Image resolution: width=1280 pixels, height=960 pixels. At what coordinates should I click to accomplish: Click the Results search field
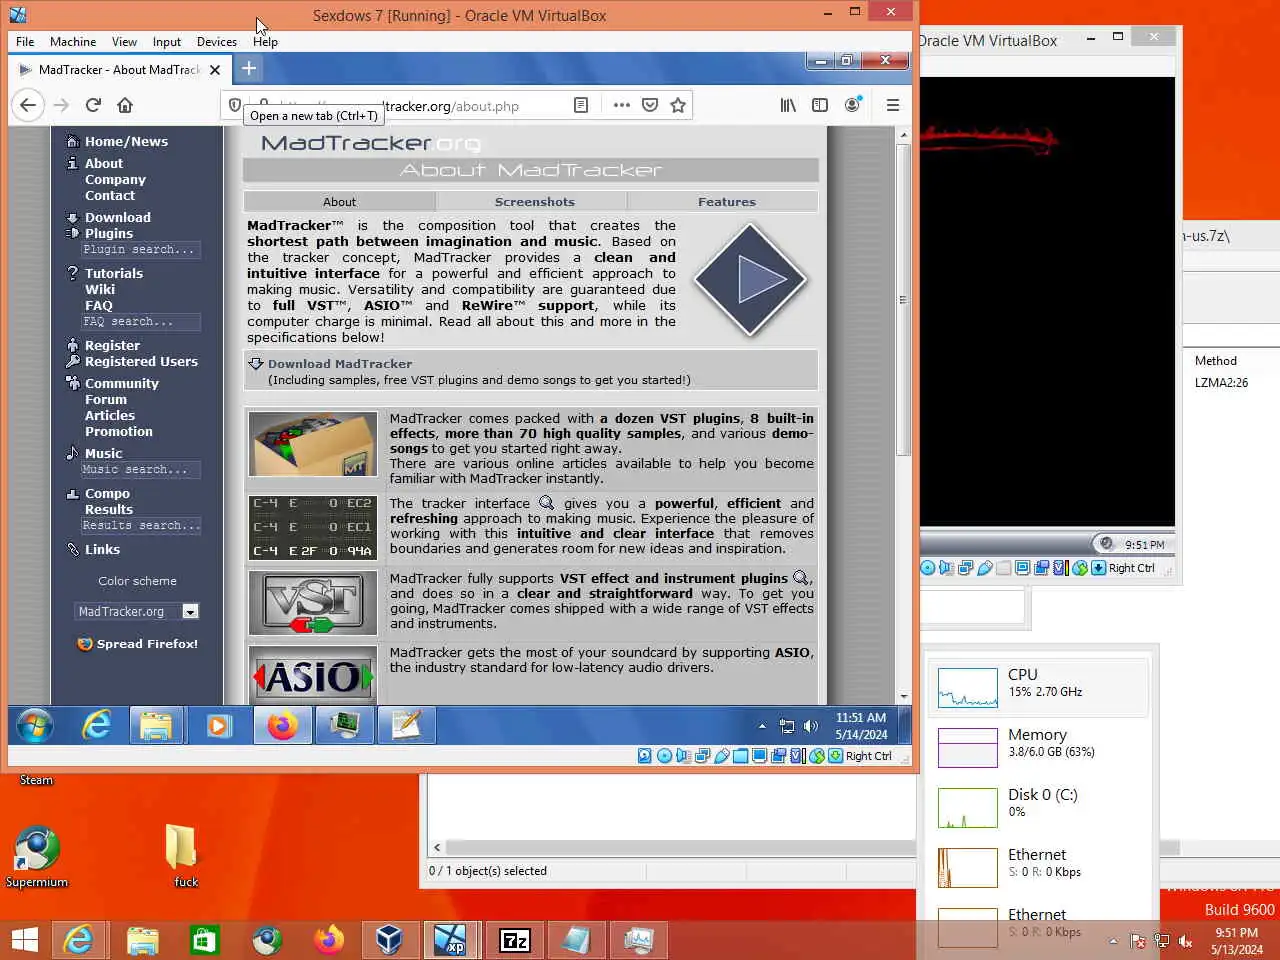[140, 525]
